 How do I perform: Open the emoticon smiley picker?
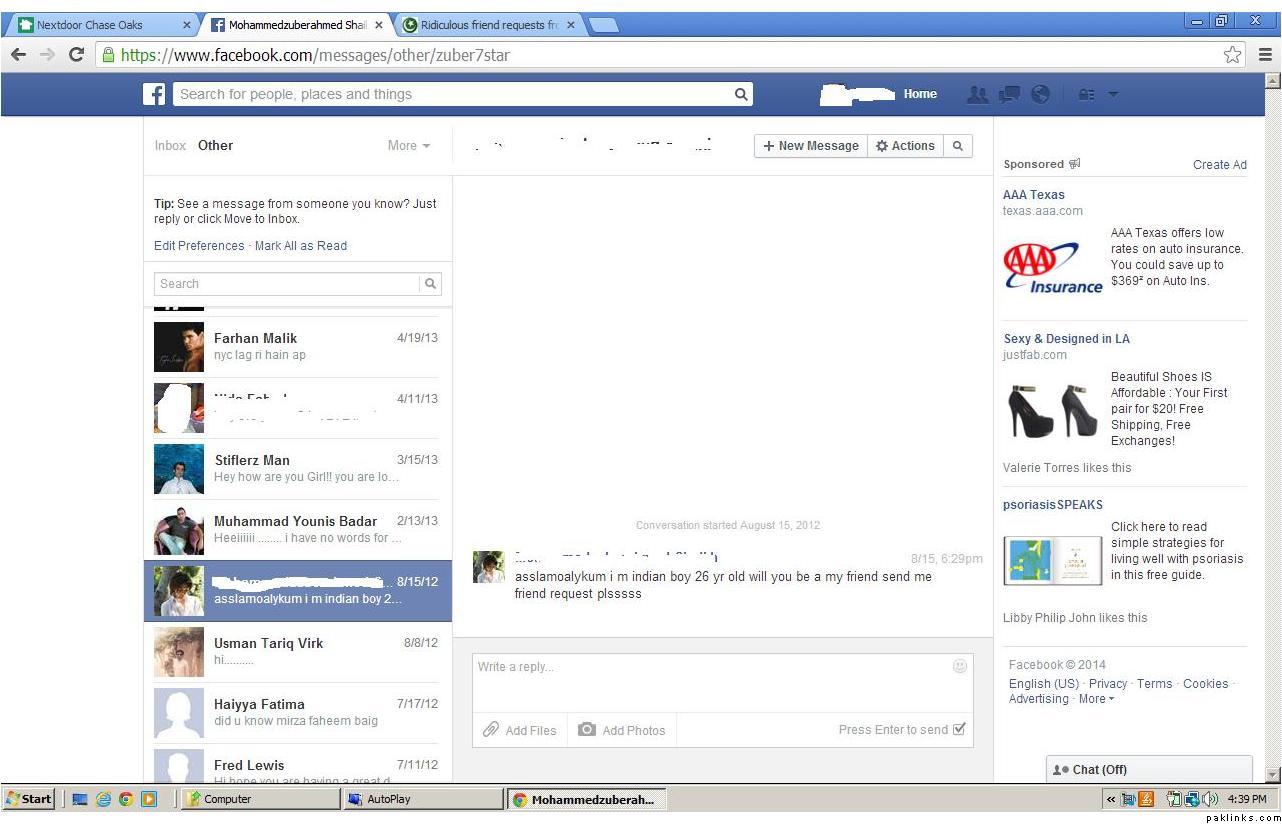click(959, 666)
